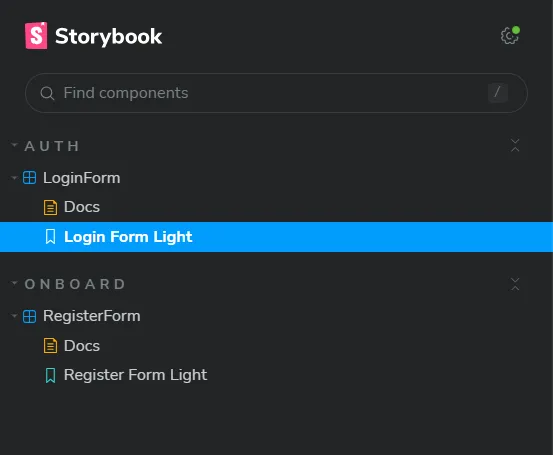Click the Login Form Light bookmark icon
The image size is (553, 455).
pos(50,237)
